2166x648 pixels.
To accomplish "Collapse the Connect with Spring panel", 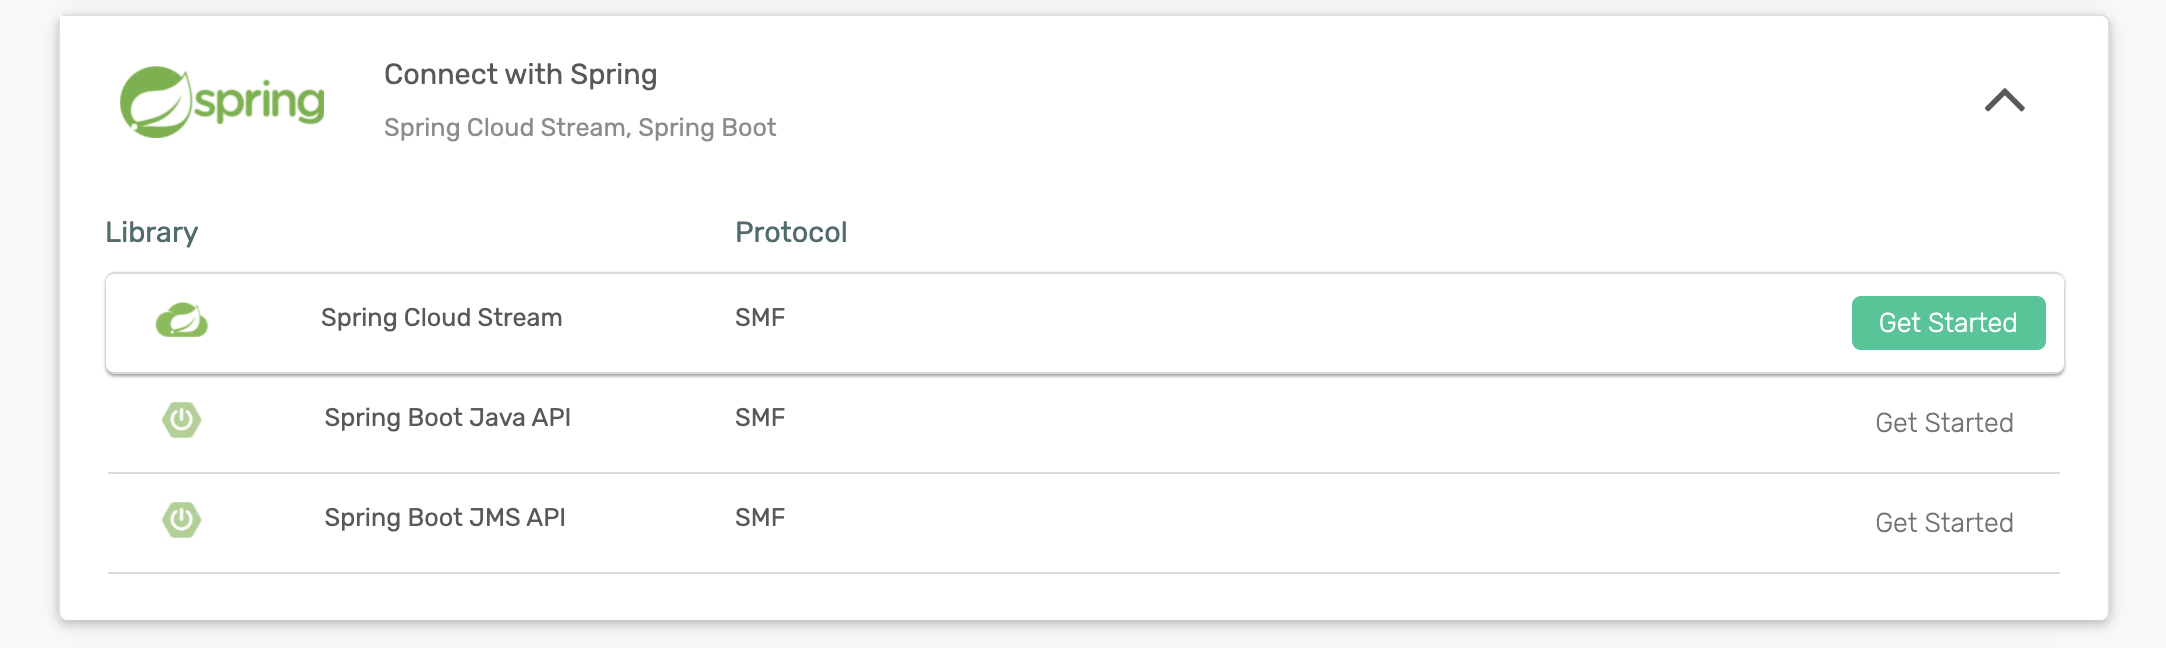I will [2003, 100].
